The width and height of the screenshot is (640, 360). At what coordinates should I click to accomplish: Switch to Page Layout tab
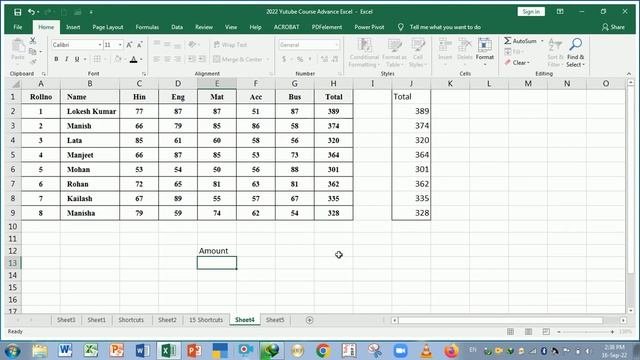click(108, 27)
